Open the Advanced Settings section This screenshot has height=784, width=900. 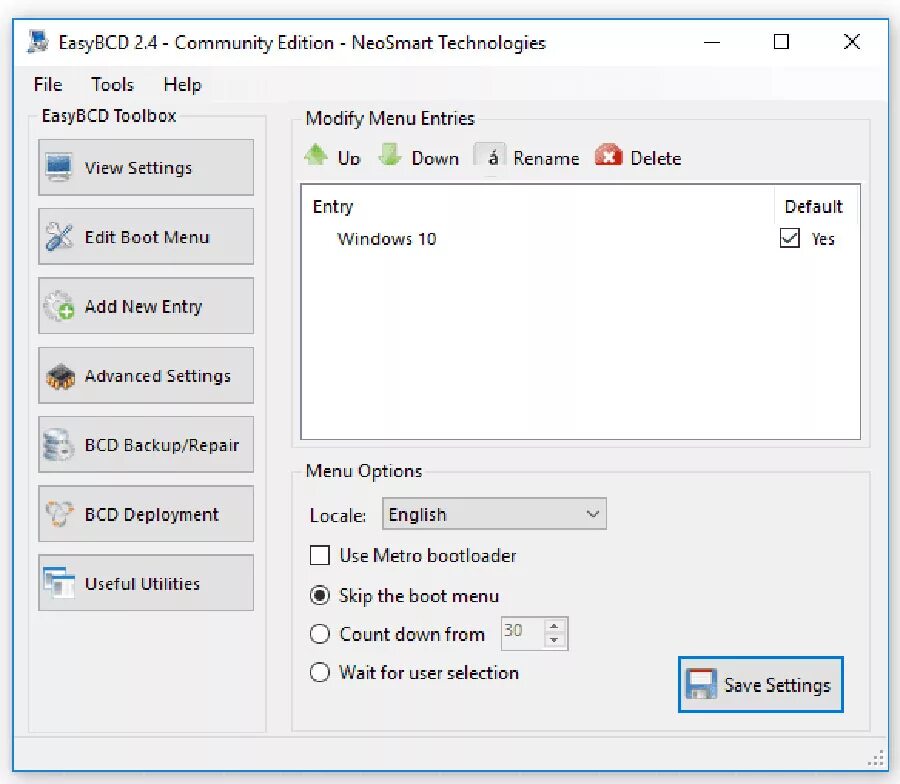[146, 375]
